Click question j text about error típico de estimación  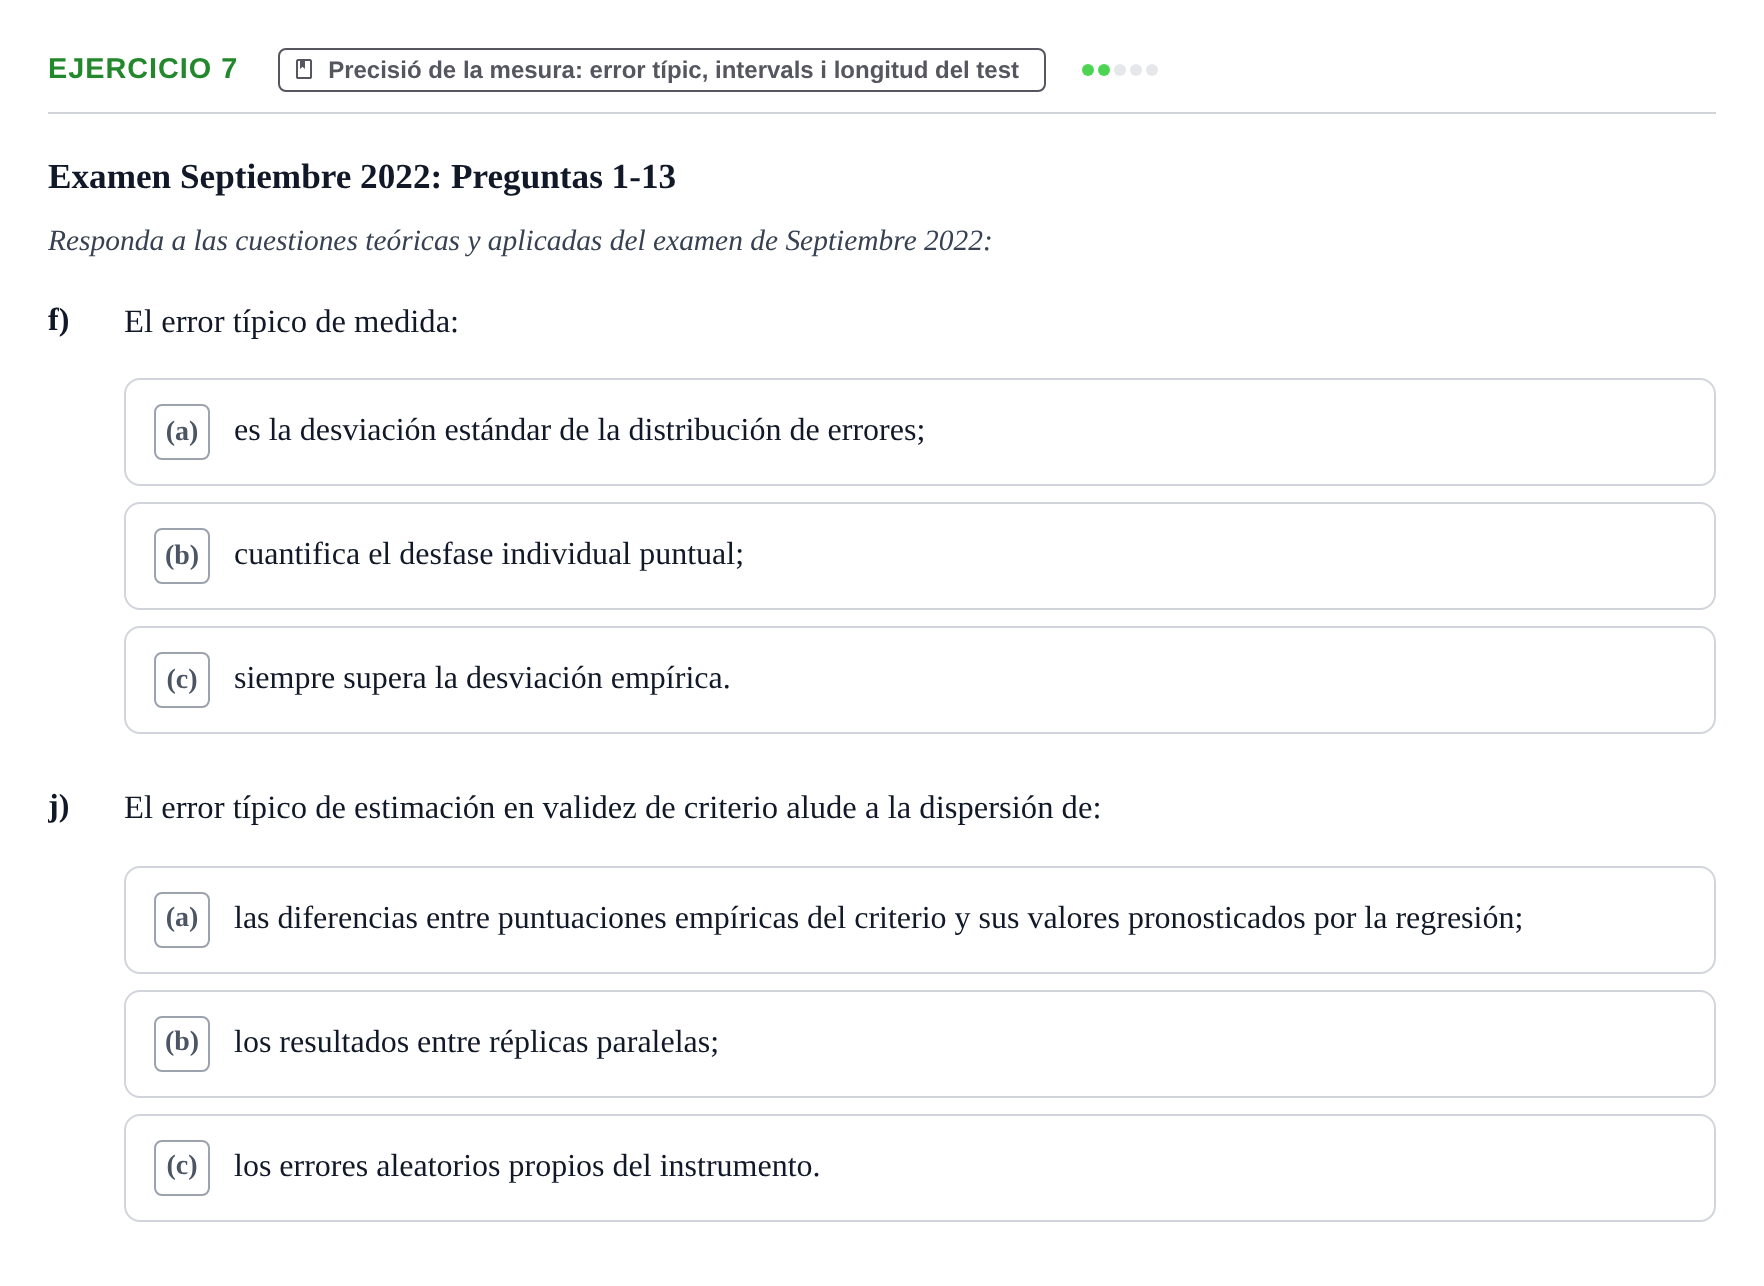point(612,808)
